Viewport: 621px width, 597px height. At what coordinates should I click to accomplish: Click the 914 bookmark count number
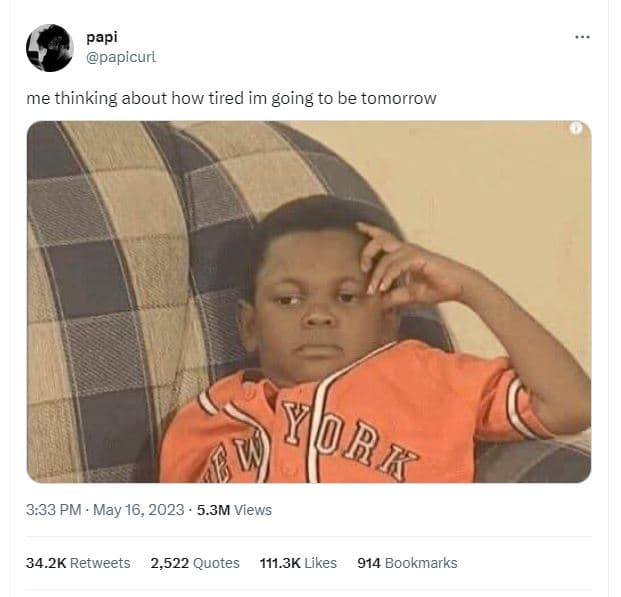[x=369, y=563]
